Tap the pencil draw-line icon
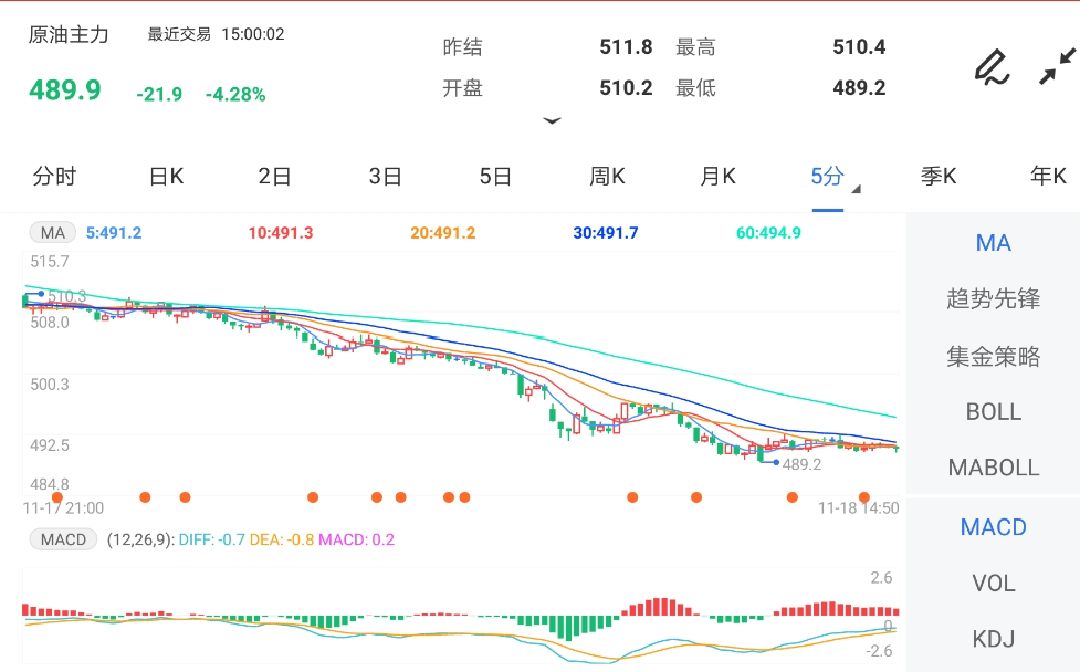 (x=991, y=67)
